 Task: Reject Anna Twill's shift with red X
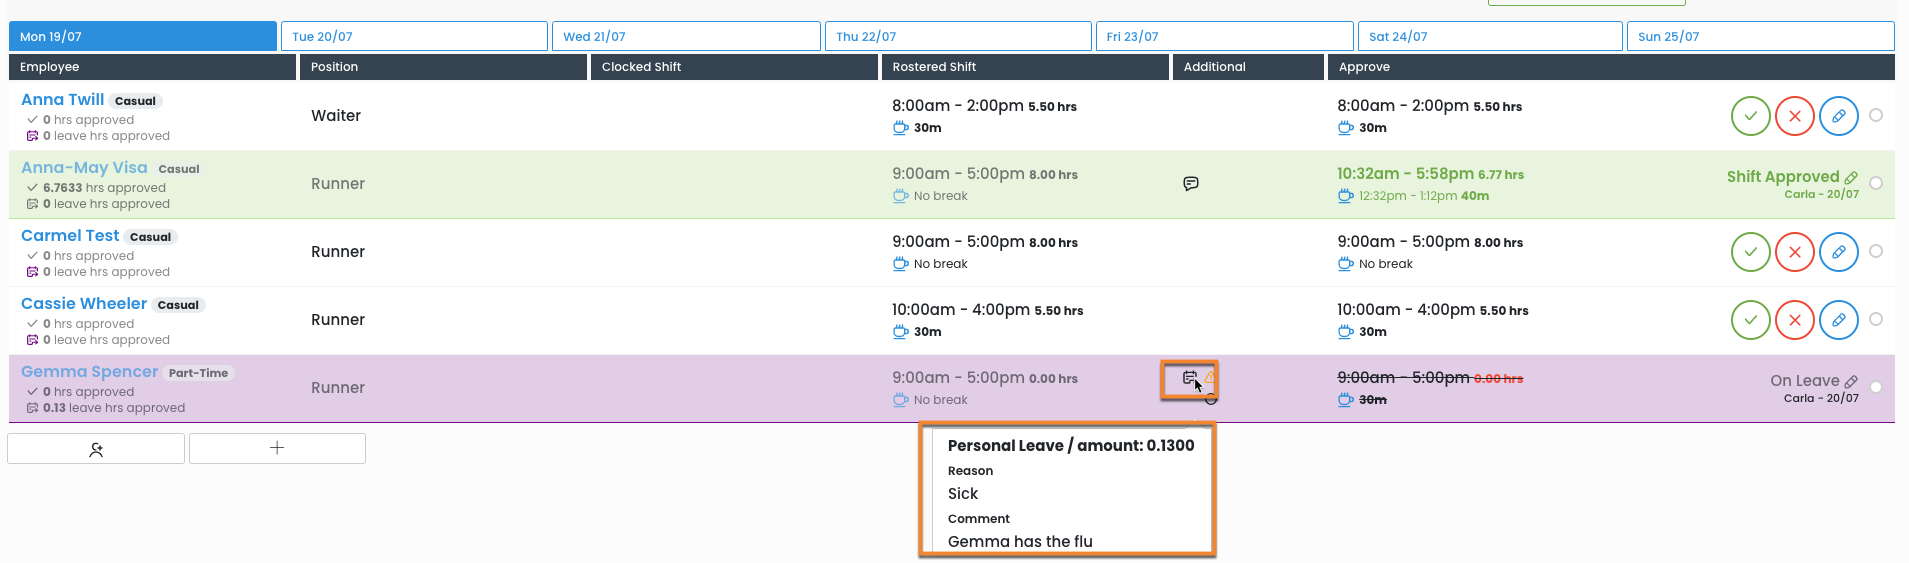1794,116
